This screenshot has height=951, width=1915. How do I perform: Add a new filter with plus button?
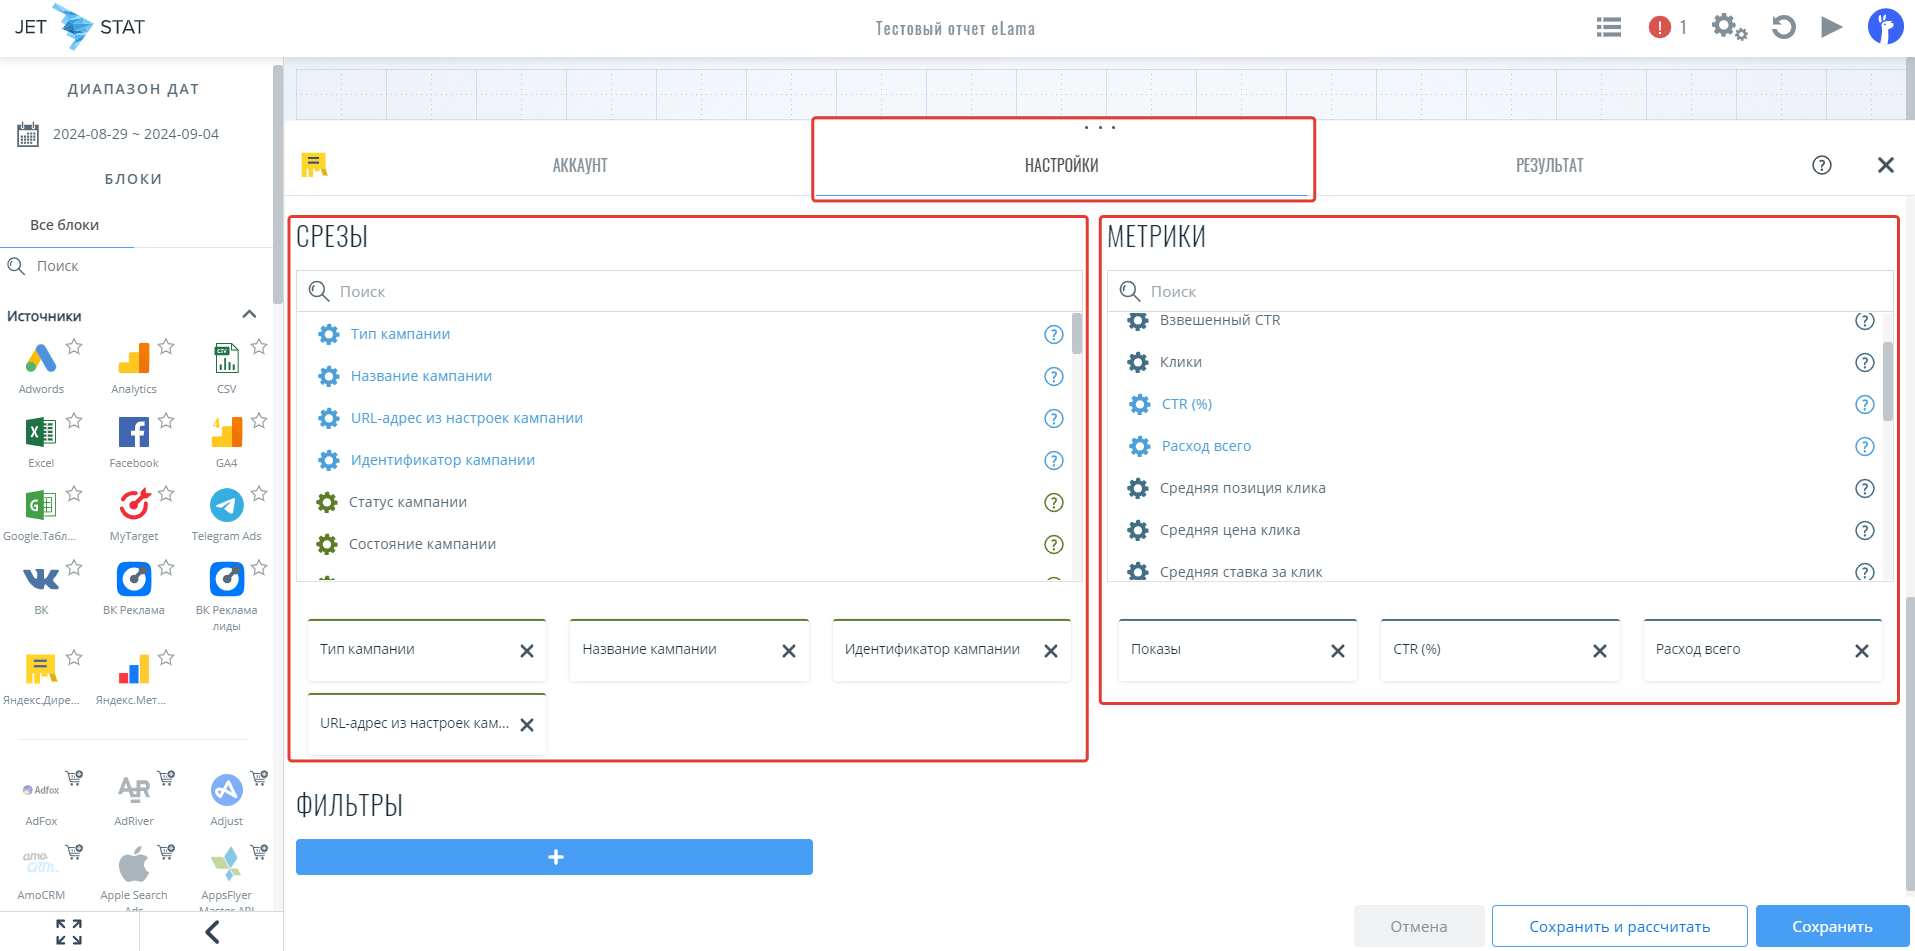click(x=554, y=857)
